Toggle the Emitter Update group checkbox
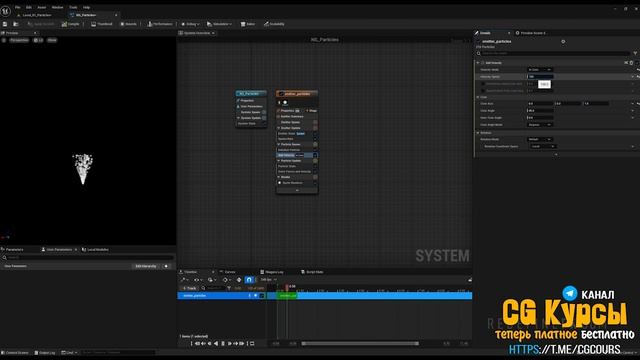 (x=315, y=128)
